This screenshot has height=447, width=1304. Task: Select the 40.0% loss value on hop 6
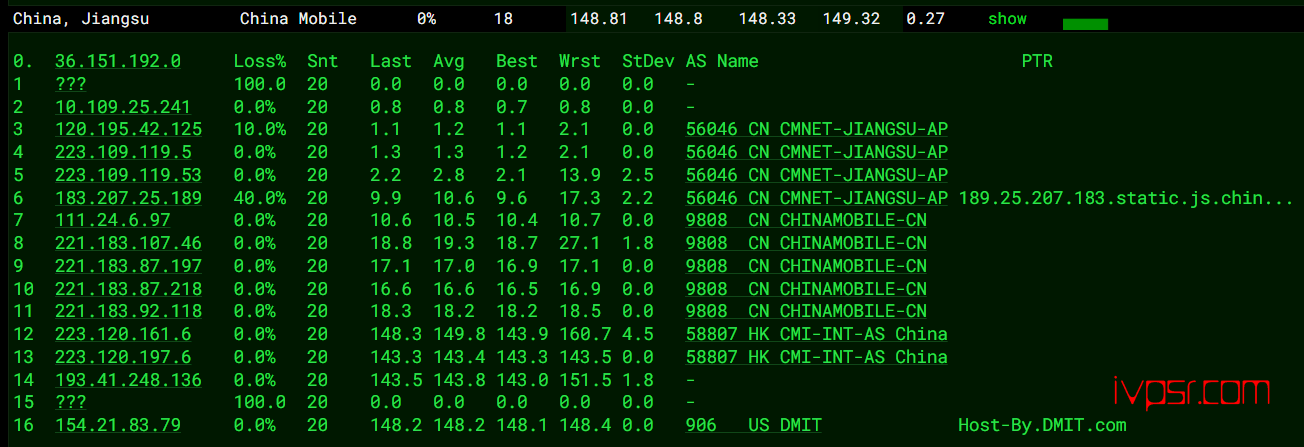click(260, 199)
